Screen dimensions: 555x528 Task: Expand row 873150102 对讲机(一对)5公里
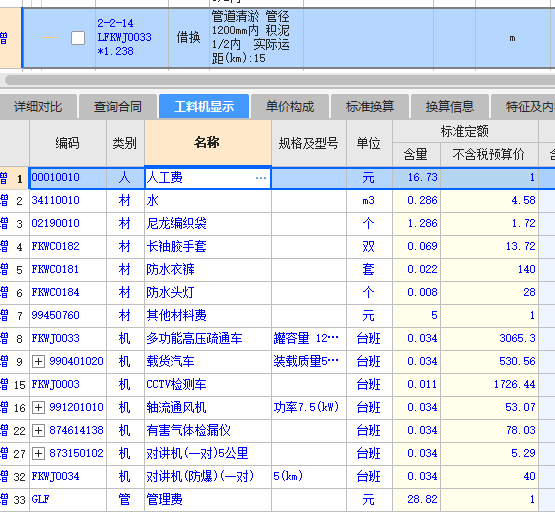[38, 454]
